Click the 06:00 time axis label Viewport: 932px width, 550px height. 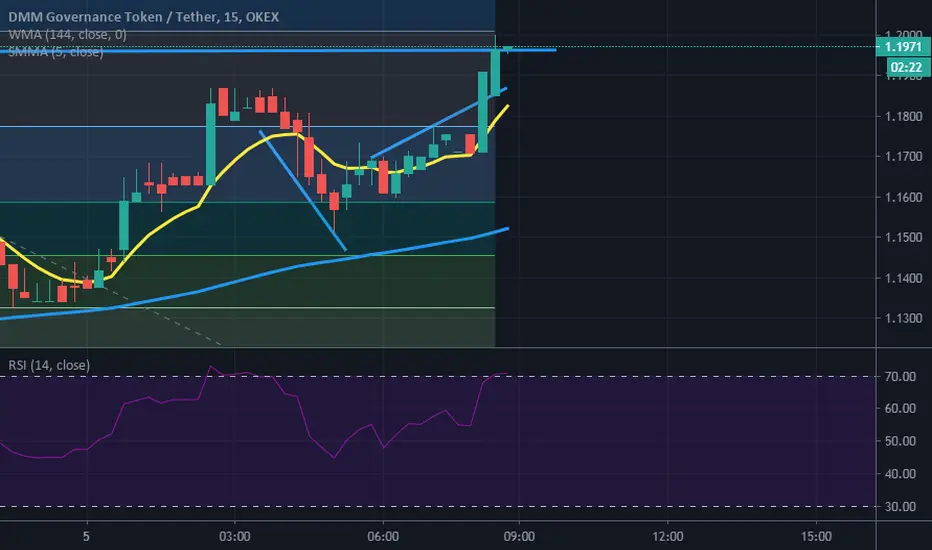[x=383, y=537]
